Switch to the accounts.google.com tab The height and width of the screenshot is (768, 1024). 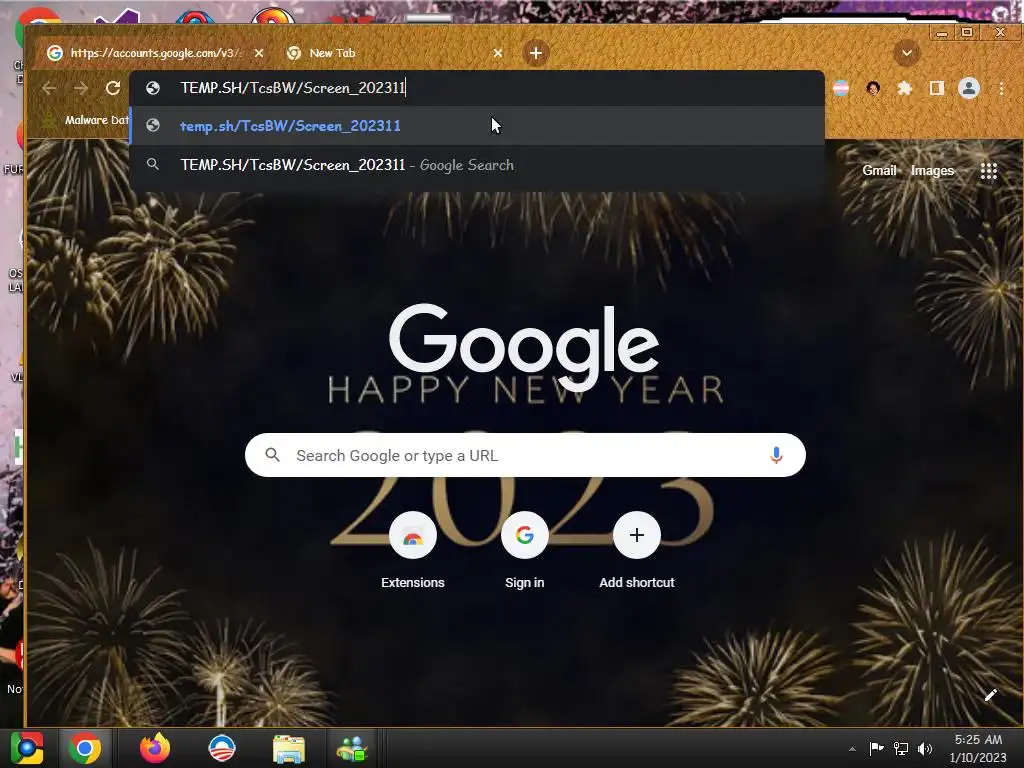pyautogui.click(x=153, y=53)
